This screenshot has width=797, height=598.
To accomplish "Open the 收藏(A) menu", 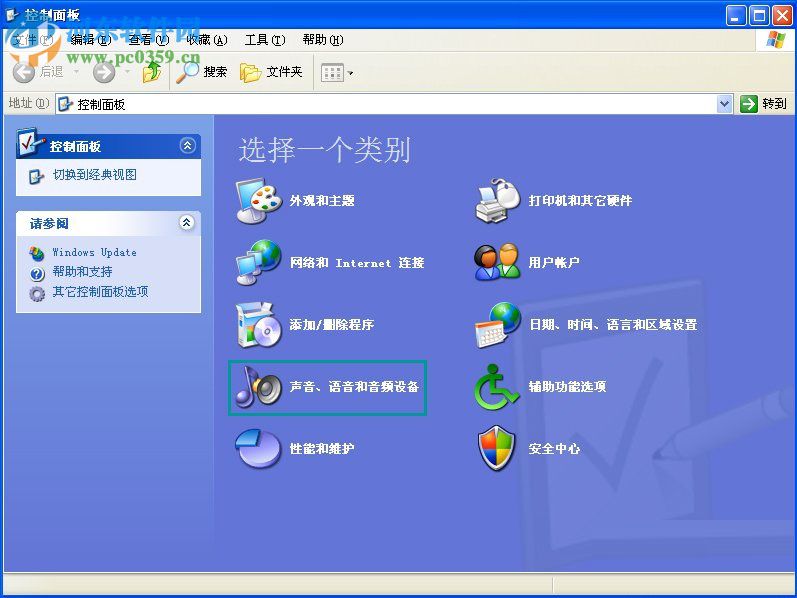I will 206,40.
